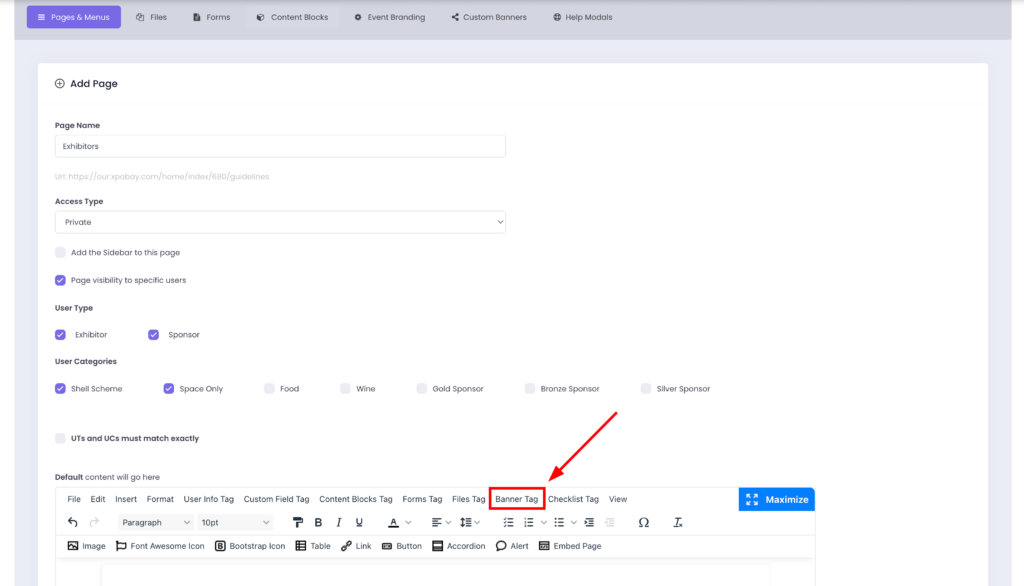1024x586 pixels.
Task: Click the Maximize editor button
Action: [776, 499]
